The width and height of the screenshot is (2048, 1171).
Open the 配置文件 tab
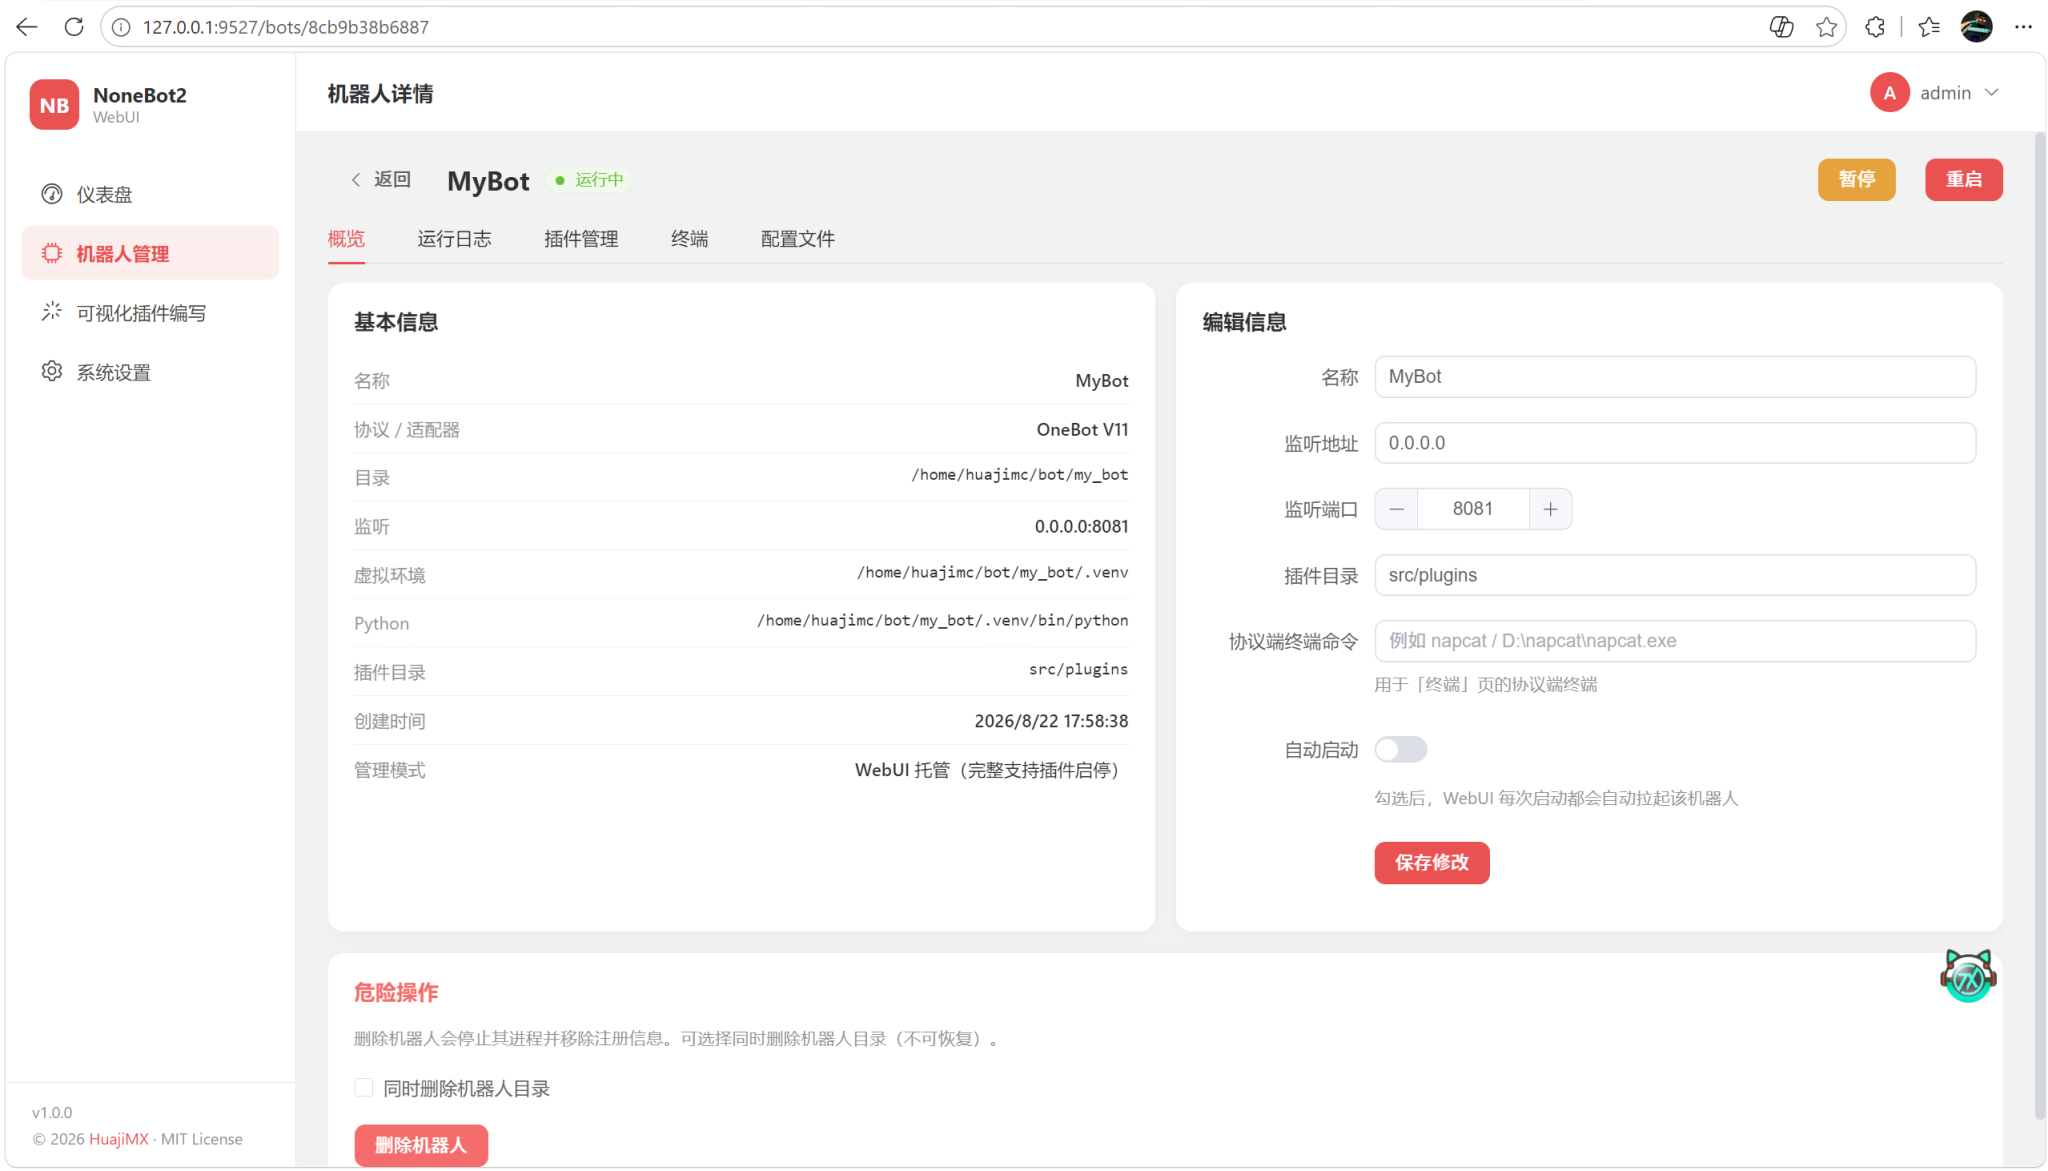pyautogui.click(x=797, y=239)
